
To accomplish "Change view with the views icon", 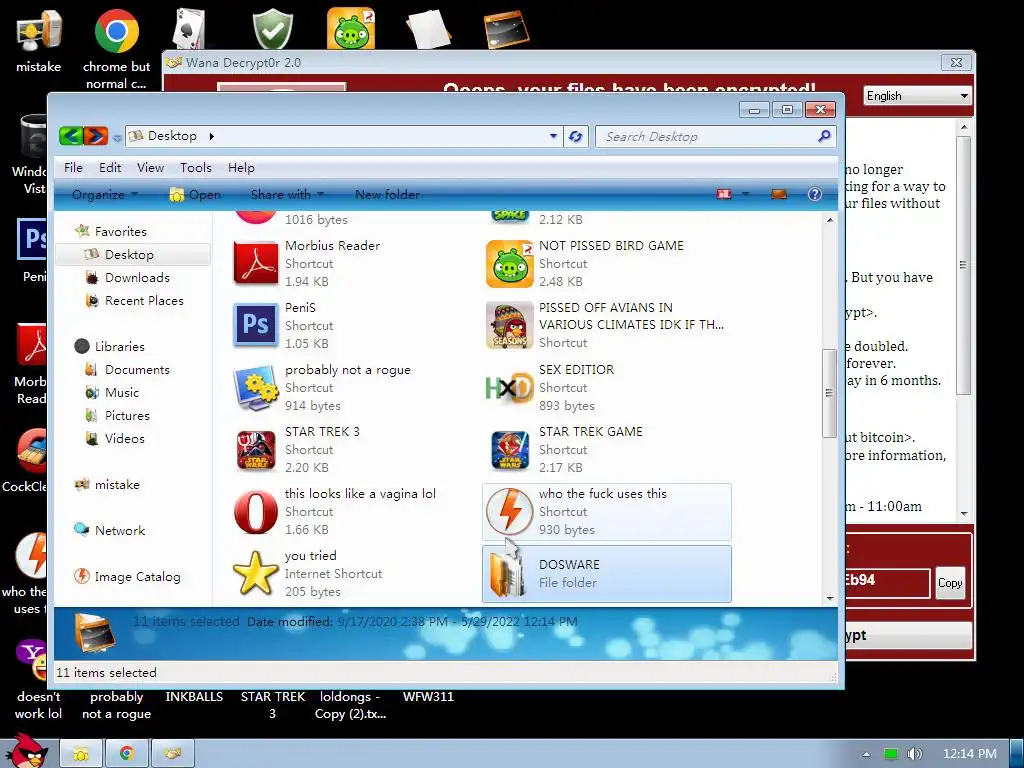I will [x=724, y=194].
